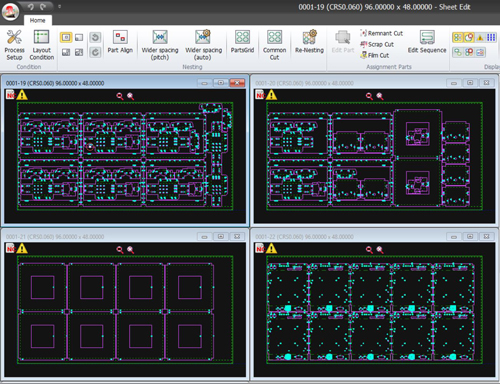
Task: Activate the Common Cut tool
Action: tap(274, 45)
